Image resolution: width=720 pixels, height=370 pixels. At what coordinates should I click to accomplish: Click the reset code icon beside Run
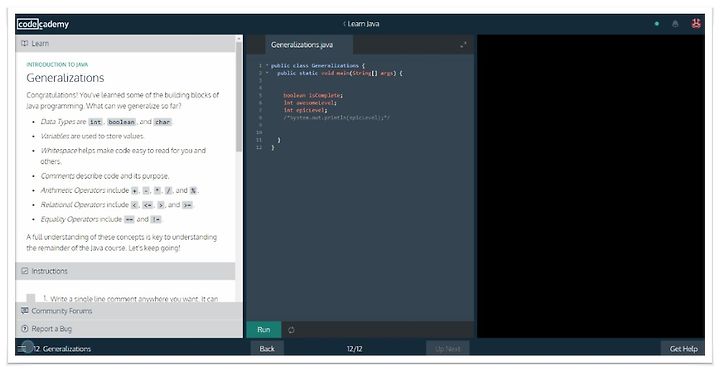point(291,330)
